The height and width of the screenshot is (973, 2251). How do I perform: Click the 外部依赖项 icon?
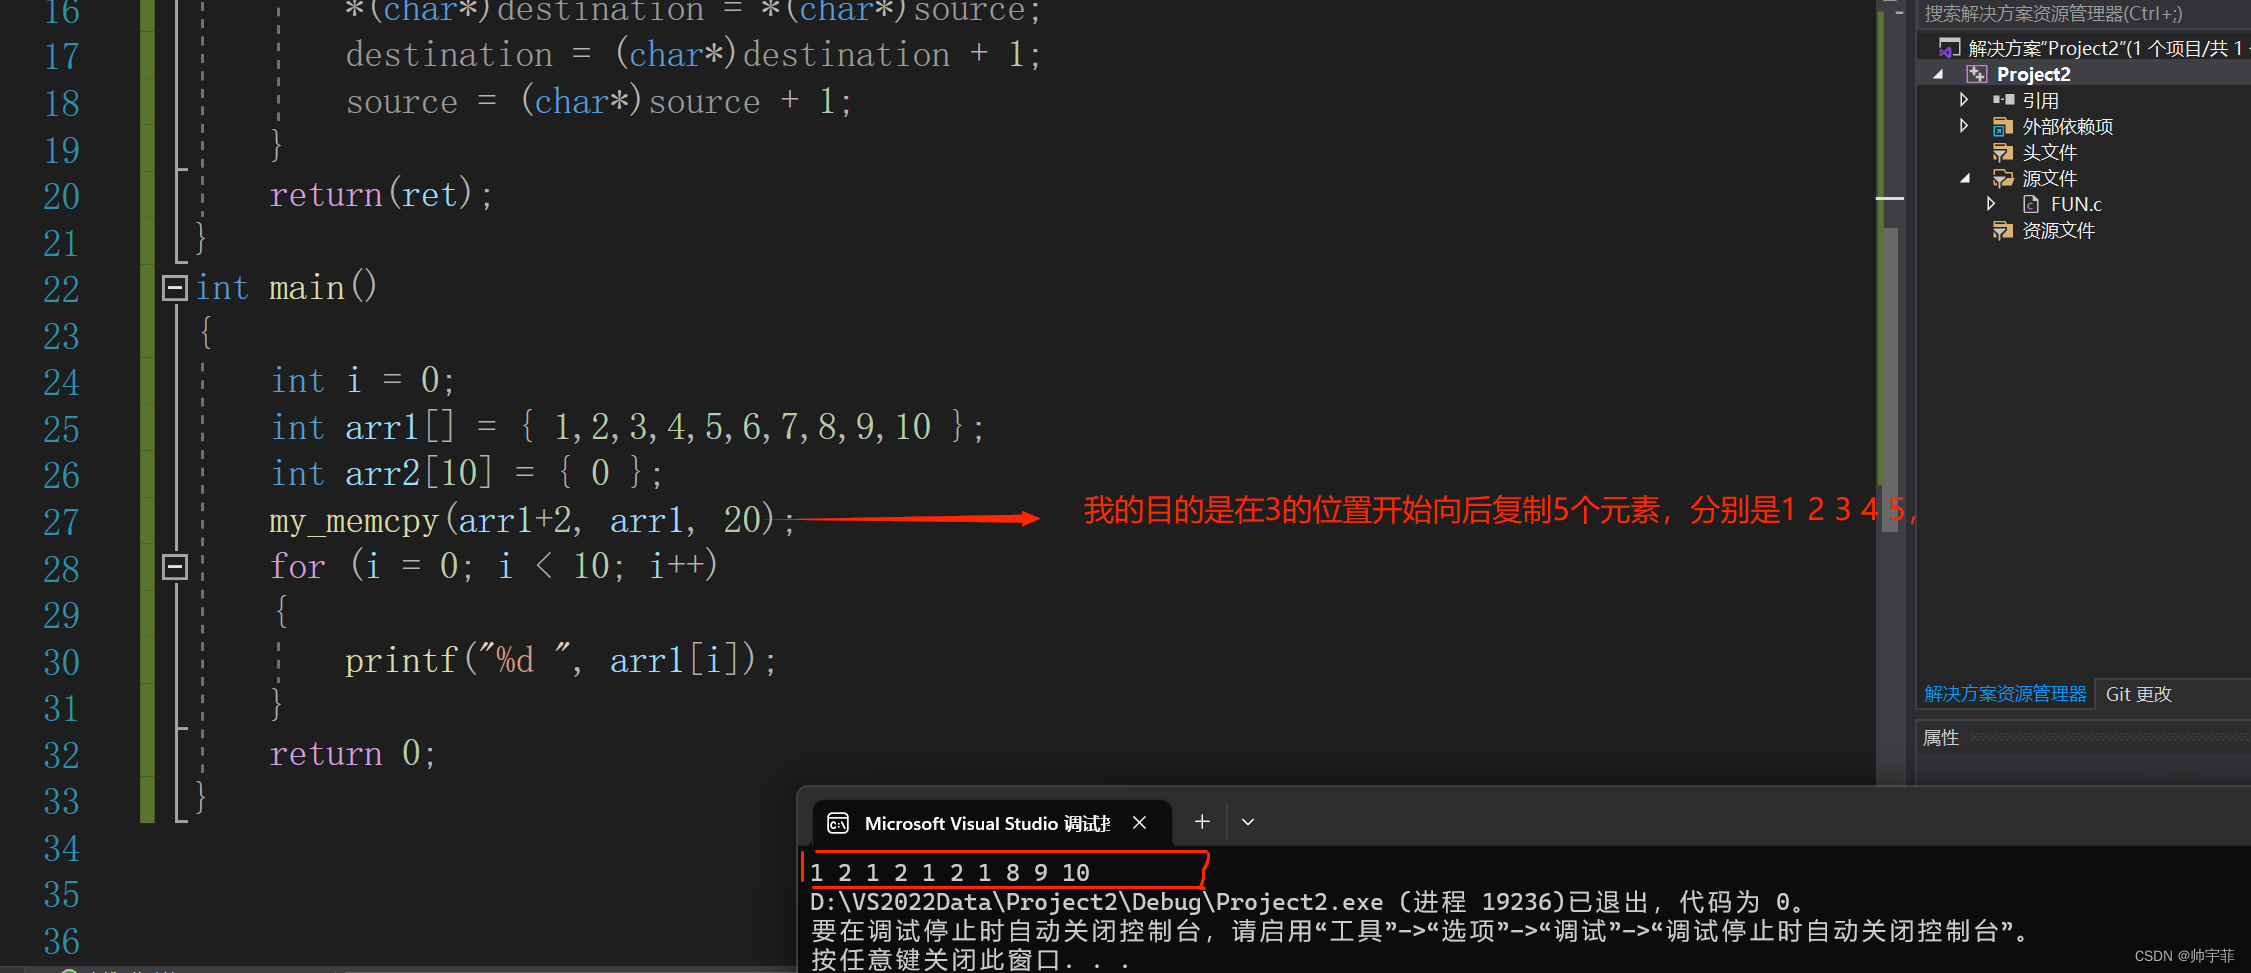click(x=2003, y=126)
